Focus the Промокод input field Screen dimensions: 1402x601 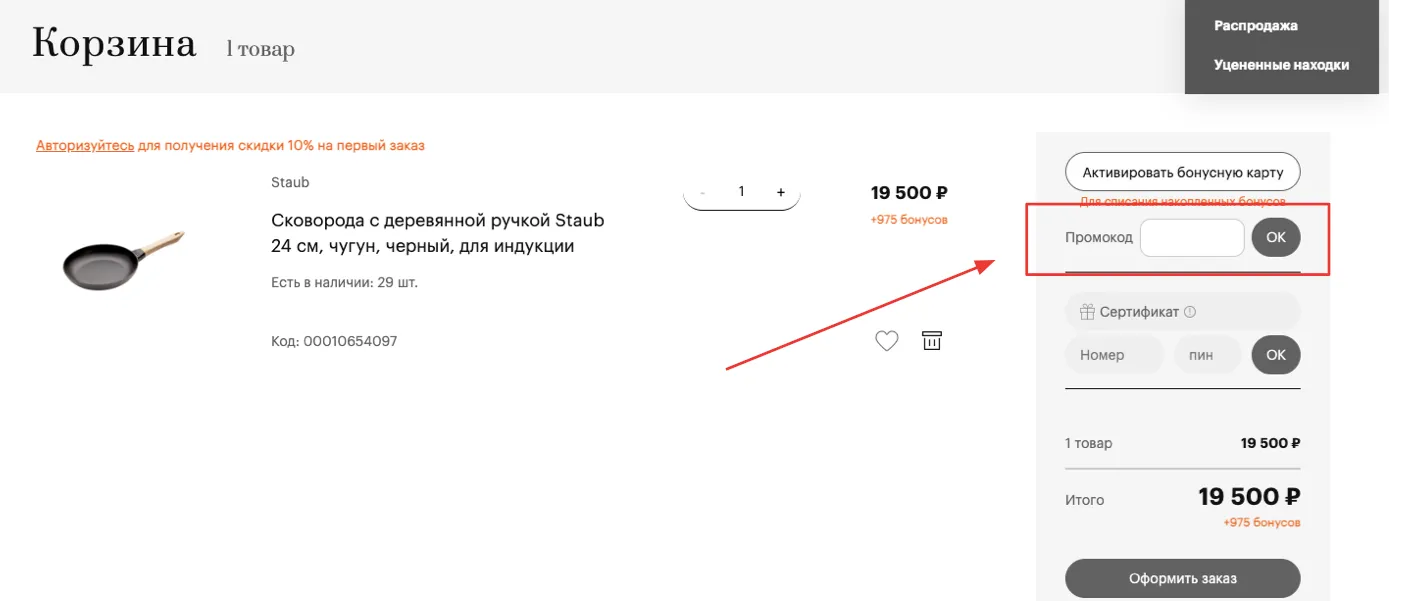pyautogui.click(x=1192, y=238)
